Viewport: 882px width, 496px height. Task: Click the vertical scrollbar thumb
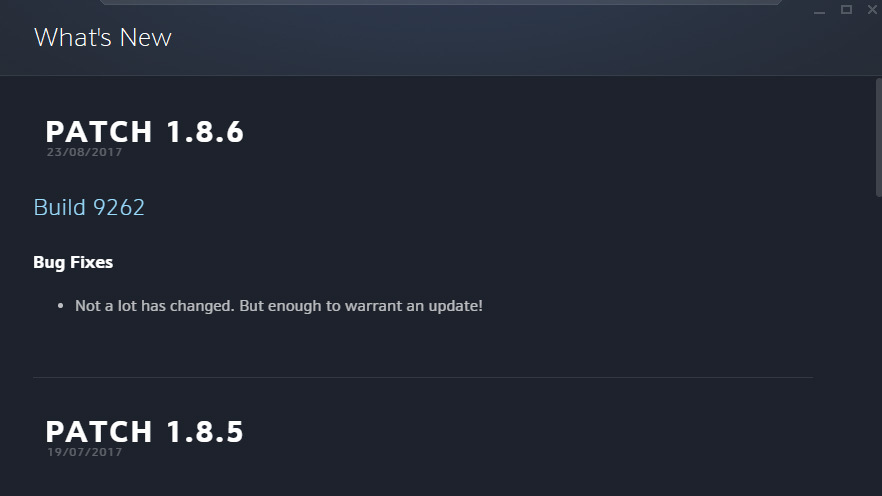pos(879,138)
